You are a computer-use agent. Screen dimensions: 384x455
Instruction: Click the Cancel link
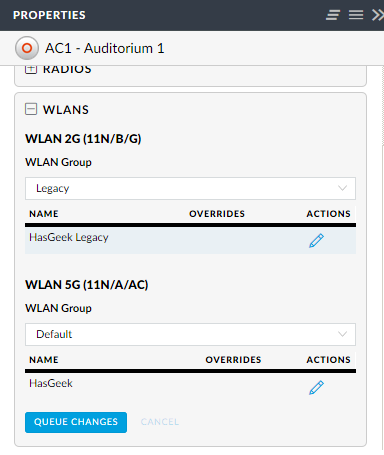(160, 422)
